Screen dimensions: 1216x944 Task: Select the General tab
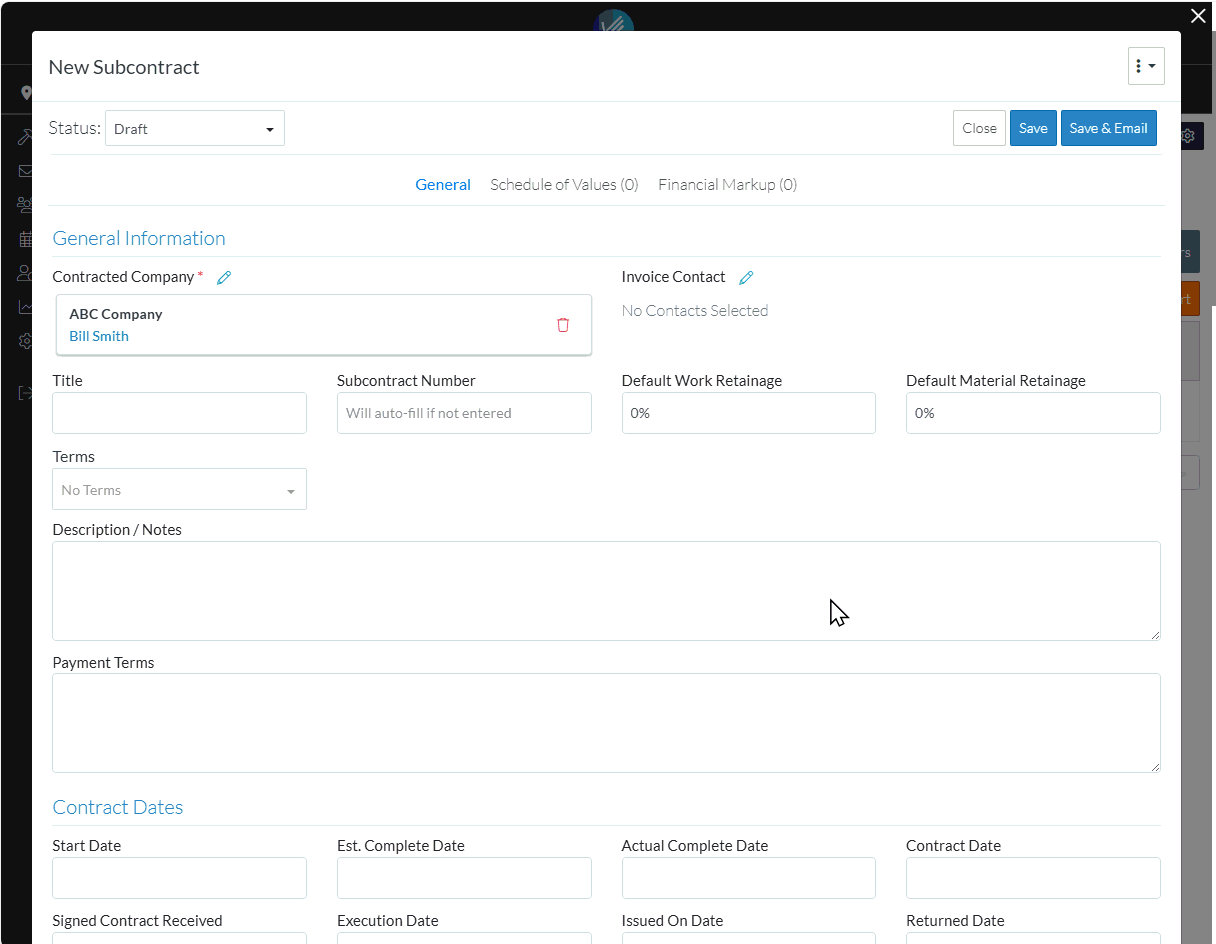point(443,185)
